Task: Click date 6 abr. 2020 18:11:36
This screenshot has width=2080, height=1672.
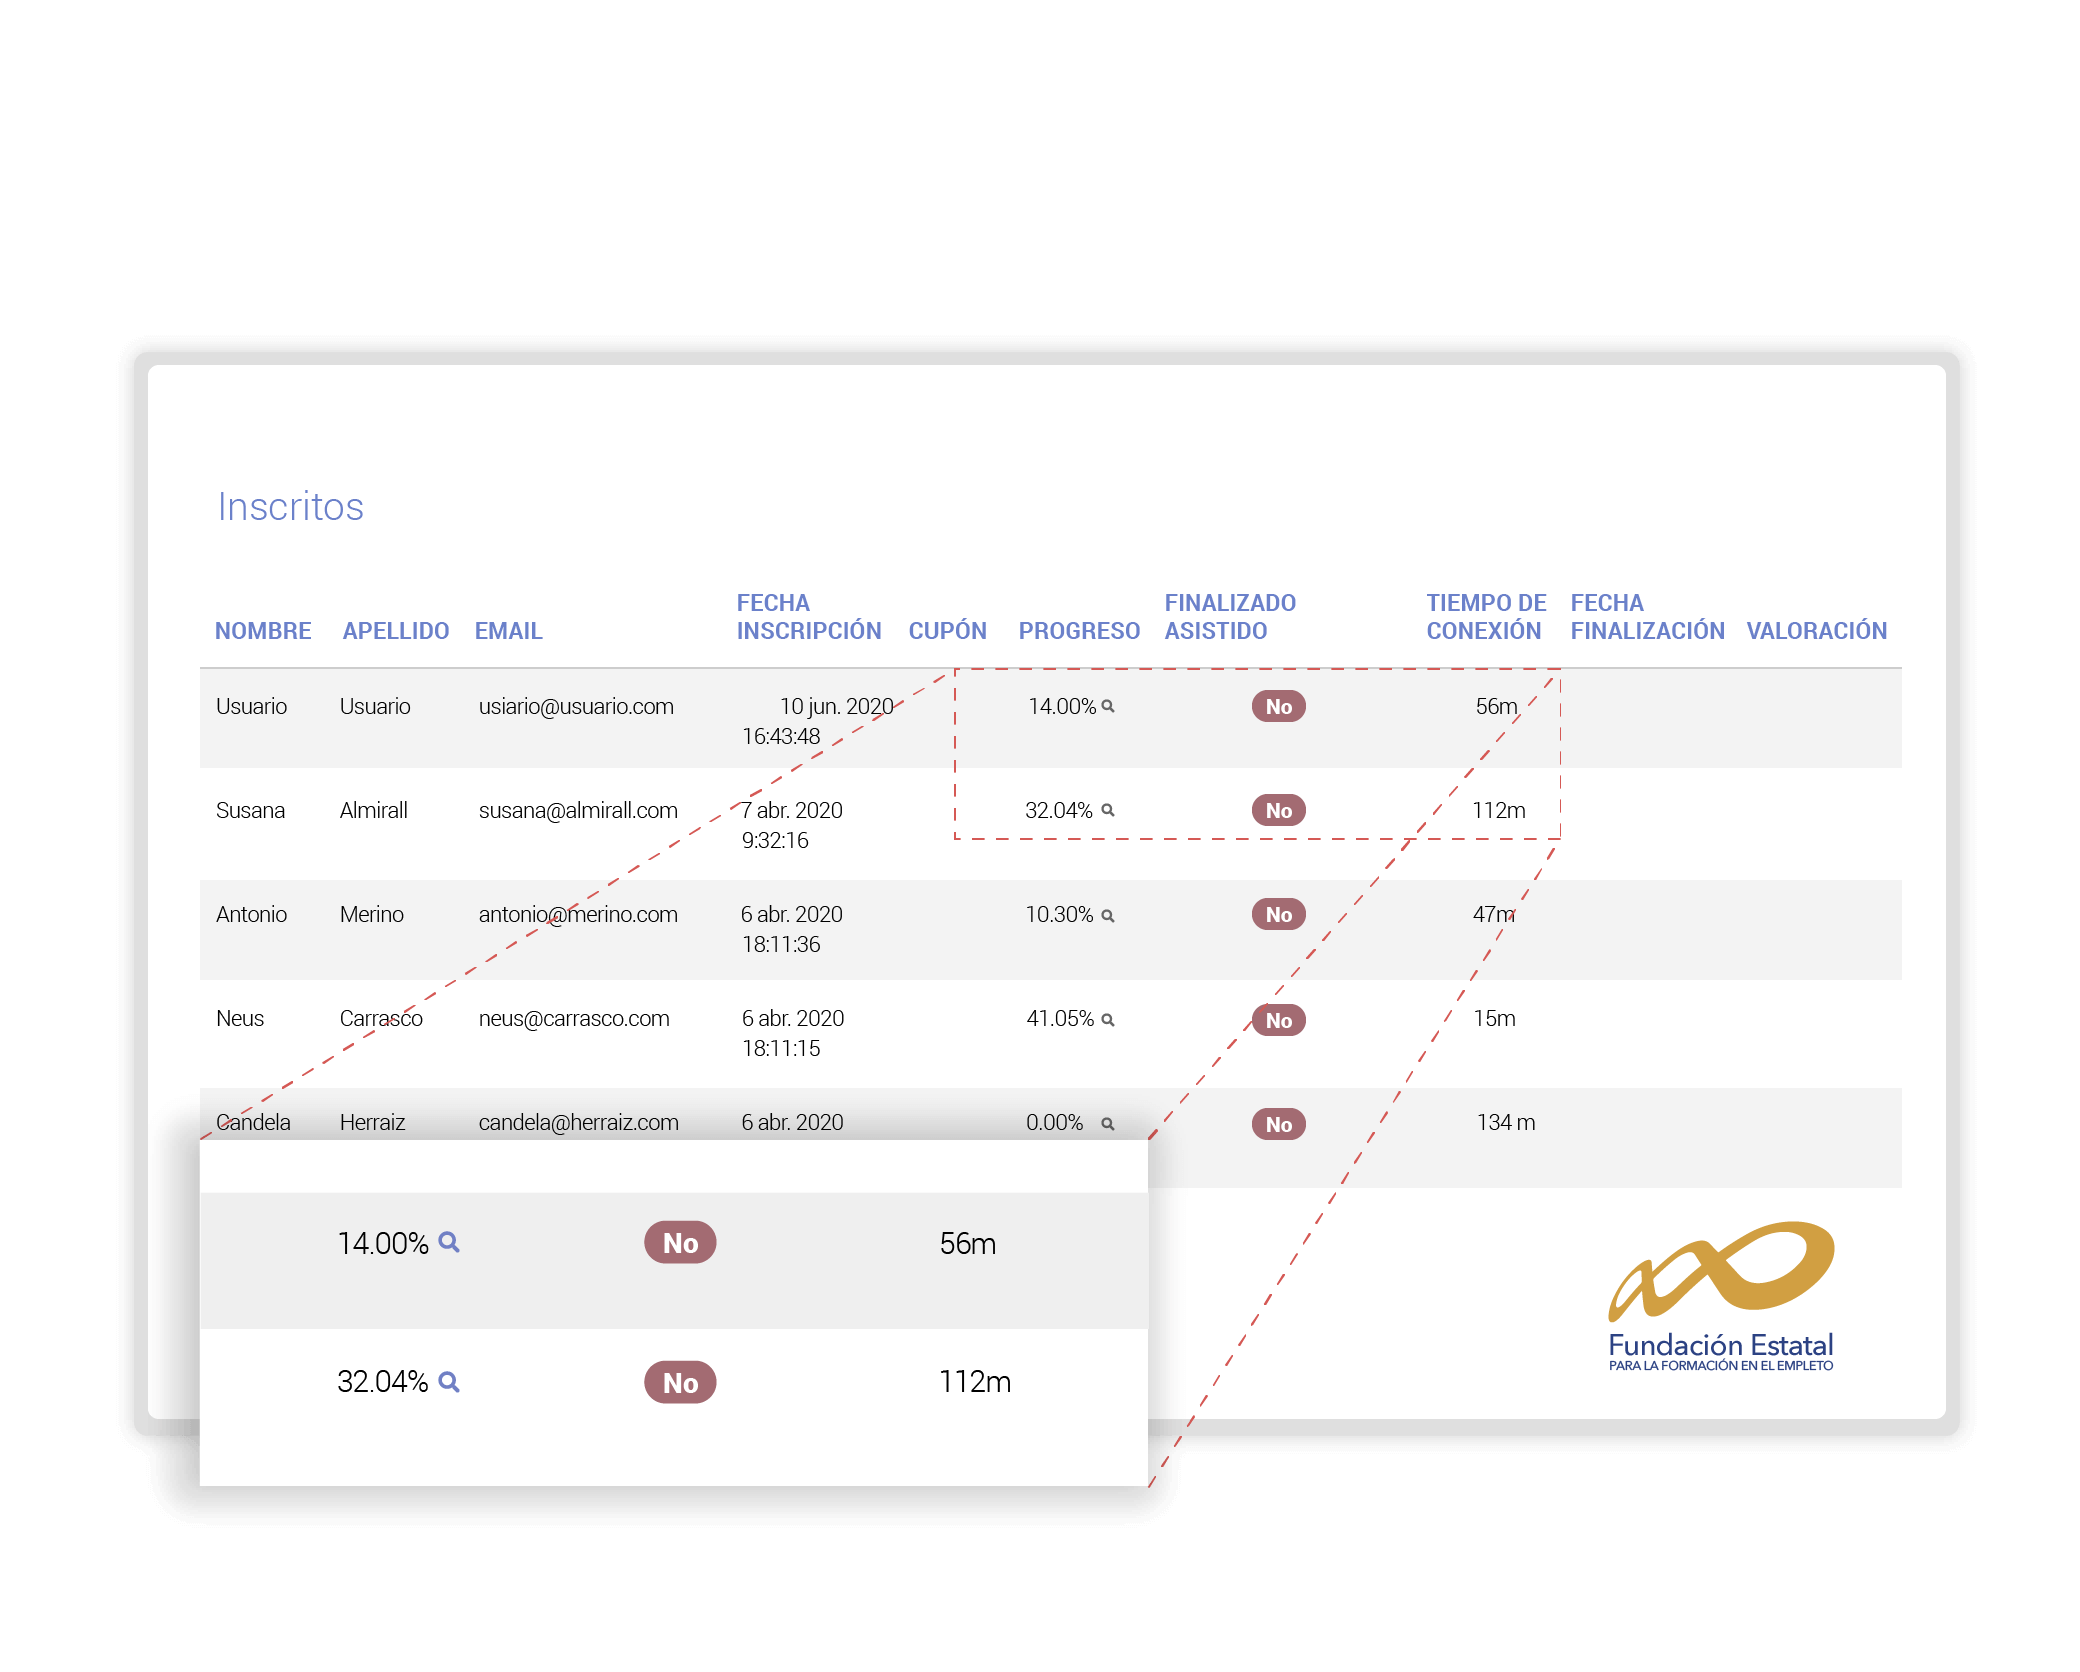Action: [792, 929]
